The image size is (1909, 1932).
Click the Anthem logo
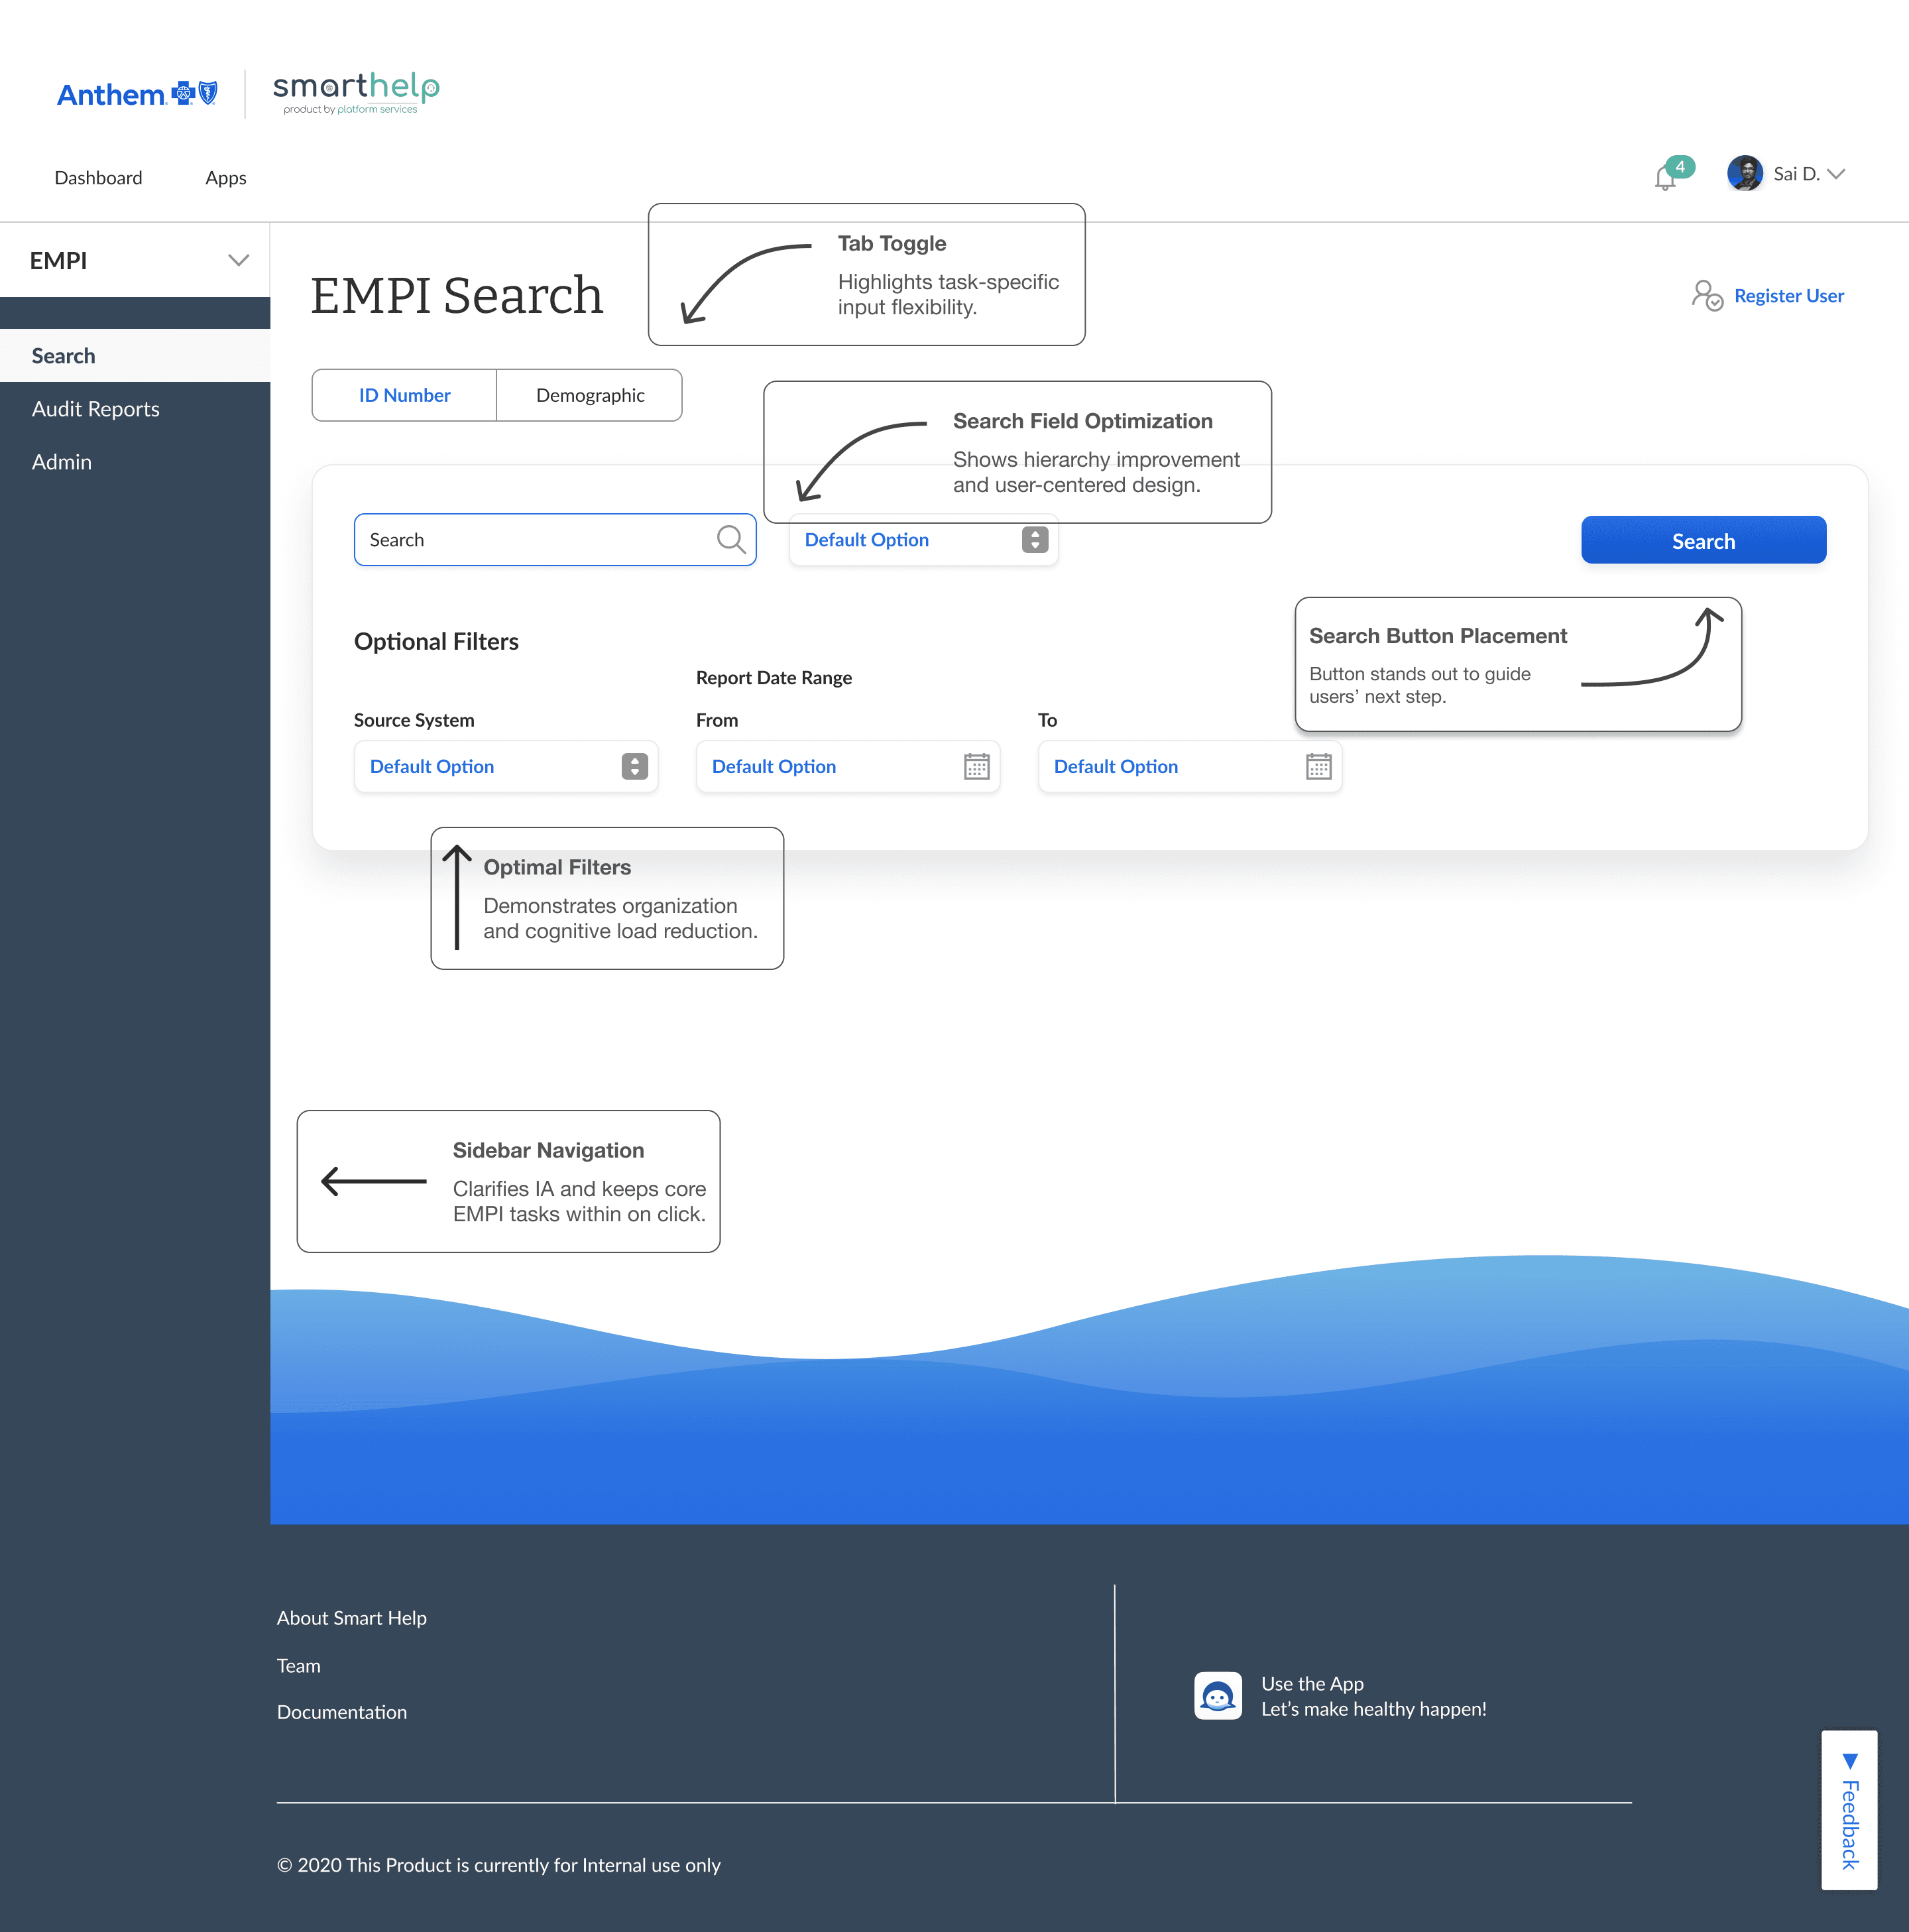(x=137, y=93)
